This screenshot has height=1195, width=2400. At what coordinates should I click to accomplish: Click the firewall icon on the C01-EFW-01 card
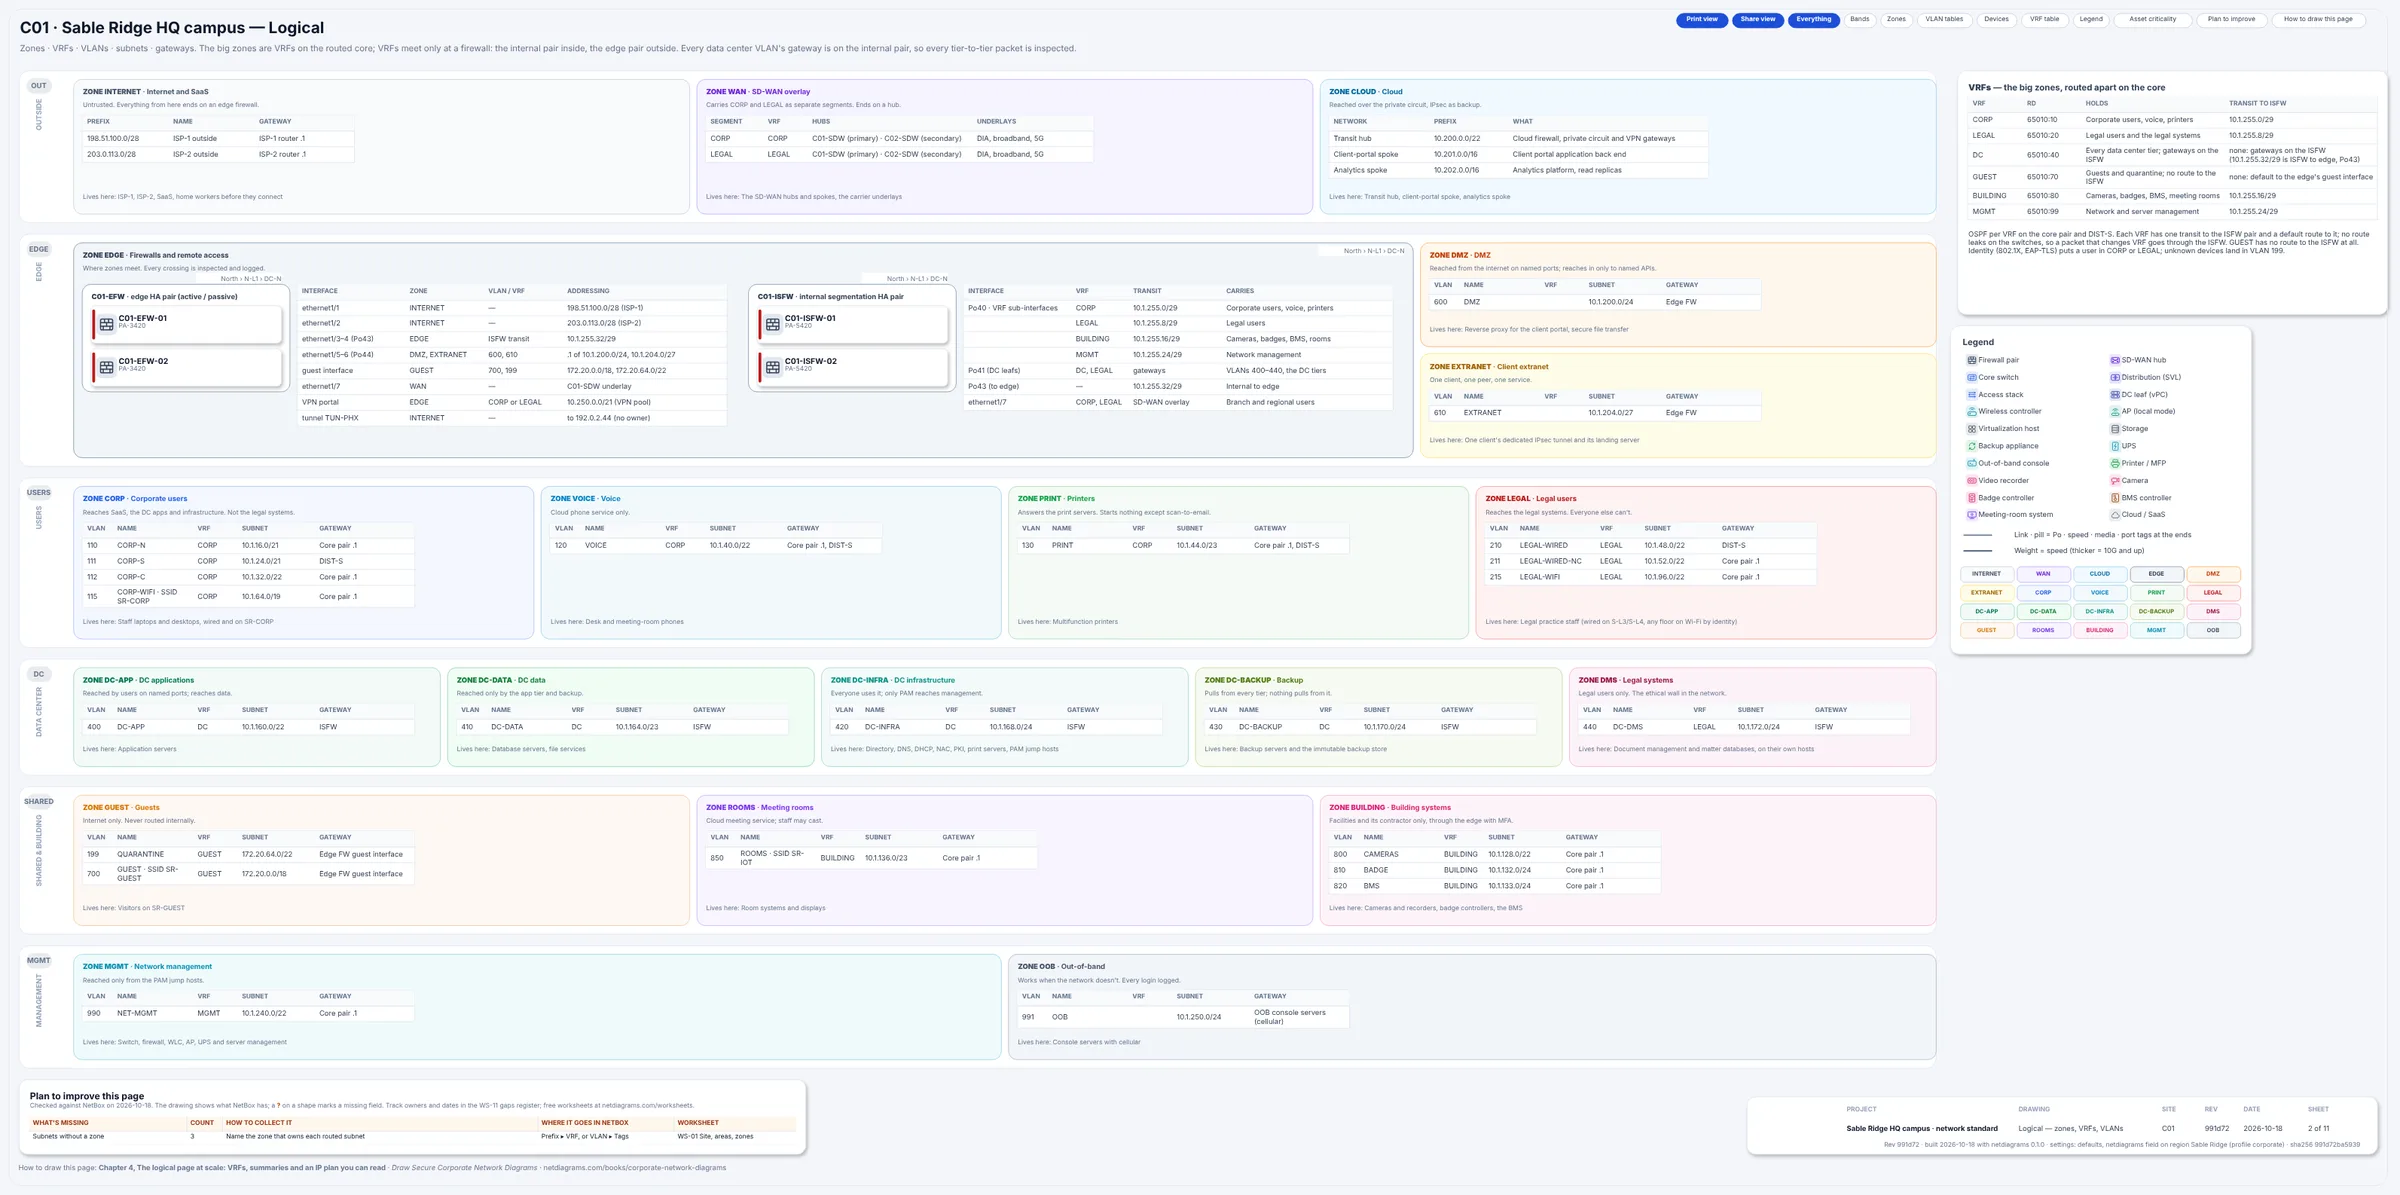tap(106, 324)
